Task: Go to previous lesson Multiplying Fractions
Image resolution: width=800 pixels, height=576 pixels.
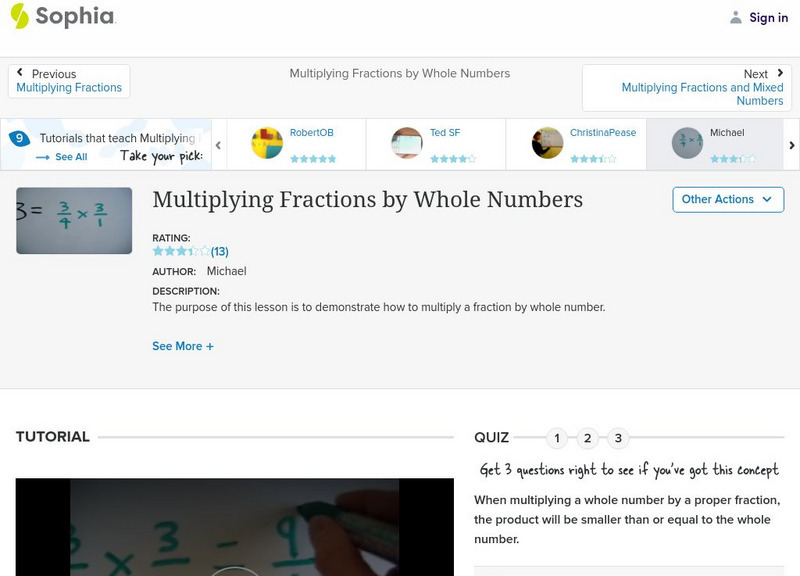Action: point(68,86)
